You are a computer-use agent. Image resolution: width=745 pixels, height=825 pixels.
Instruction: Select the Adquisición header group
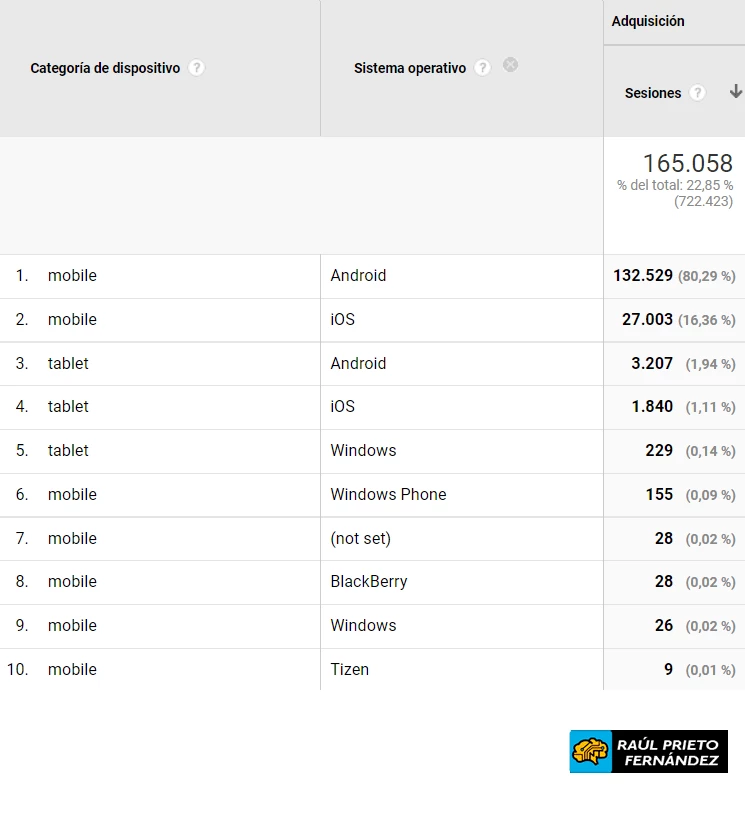pos(648,21)
